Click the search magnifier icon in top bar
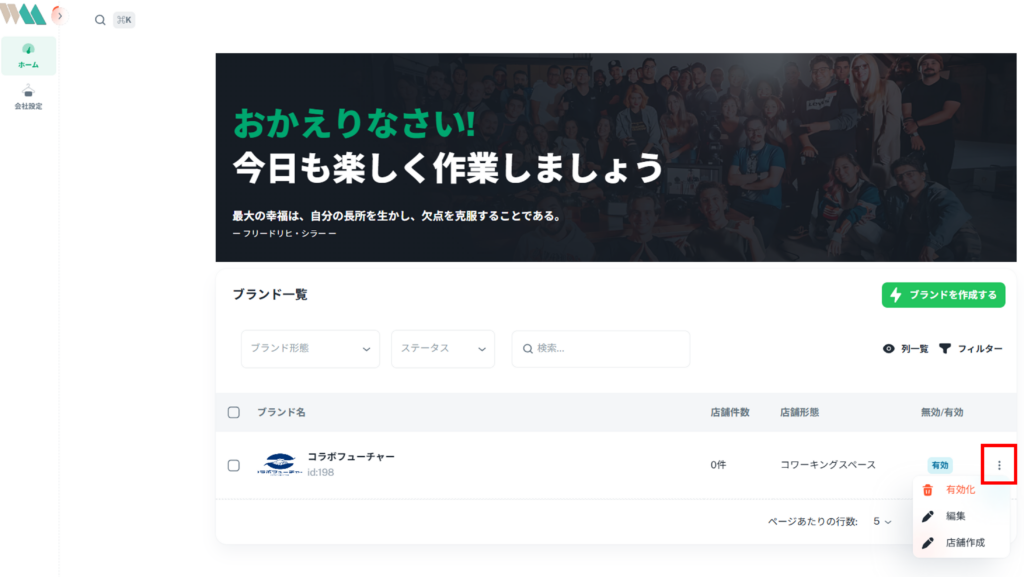 [x=100, y=20]
